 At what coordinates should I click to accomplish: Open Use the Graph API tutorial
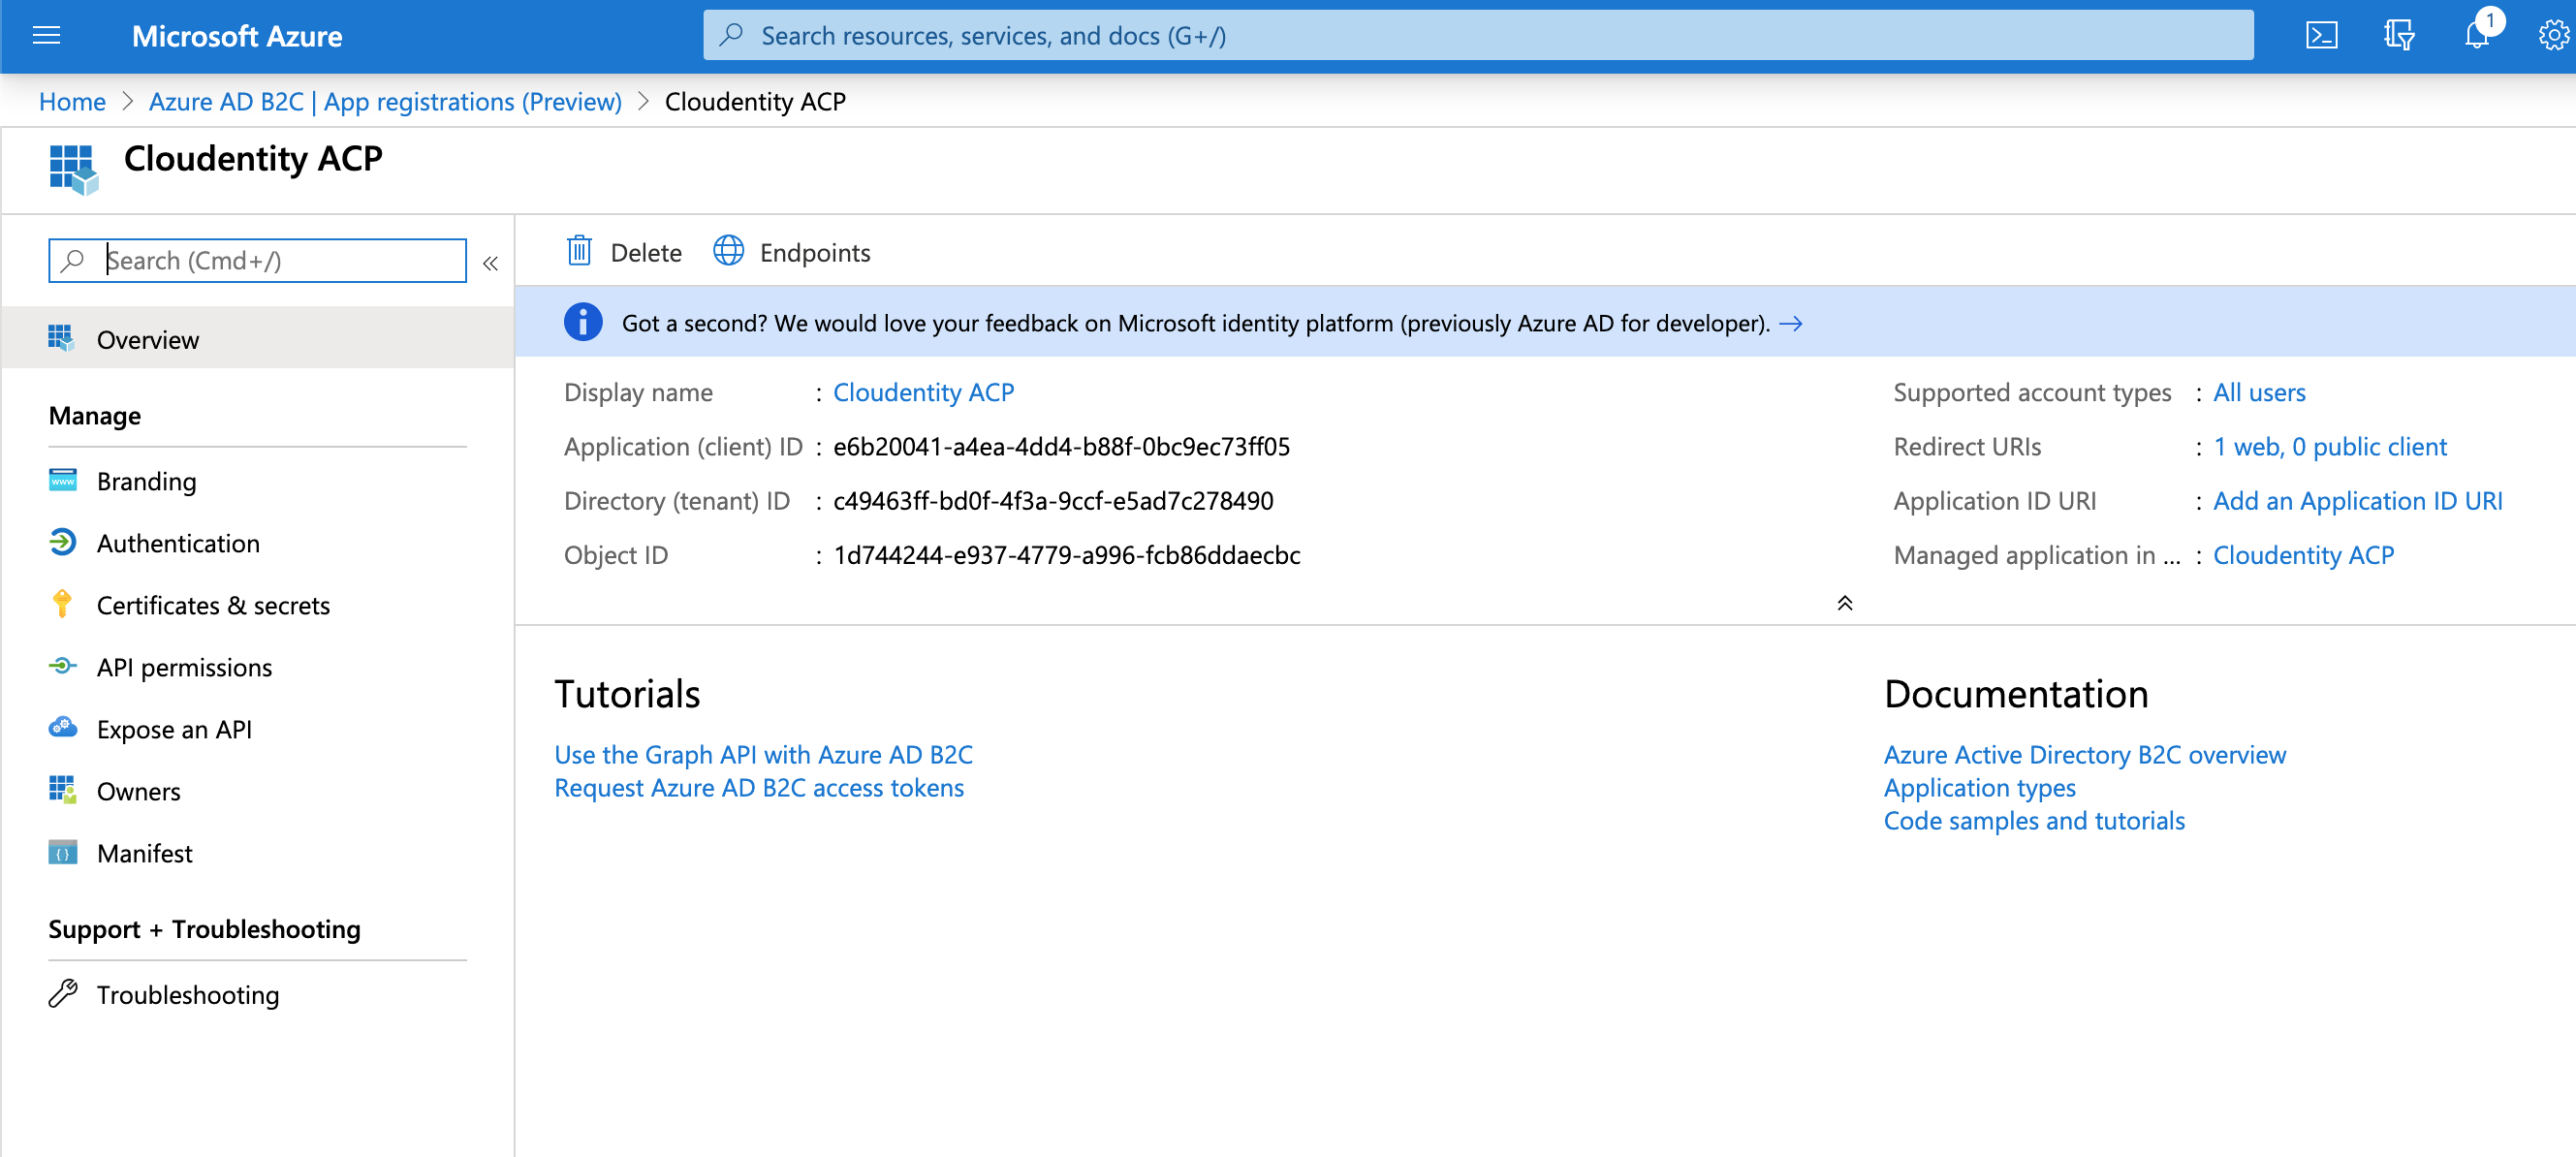[763, 754]
